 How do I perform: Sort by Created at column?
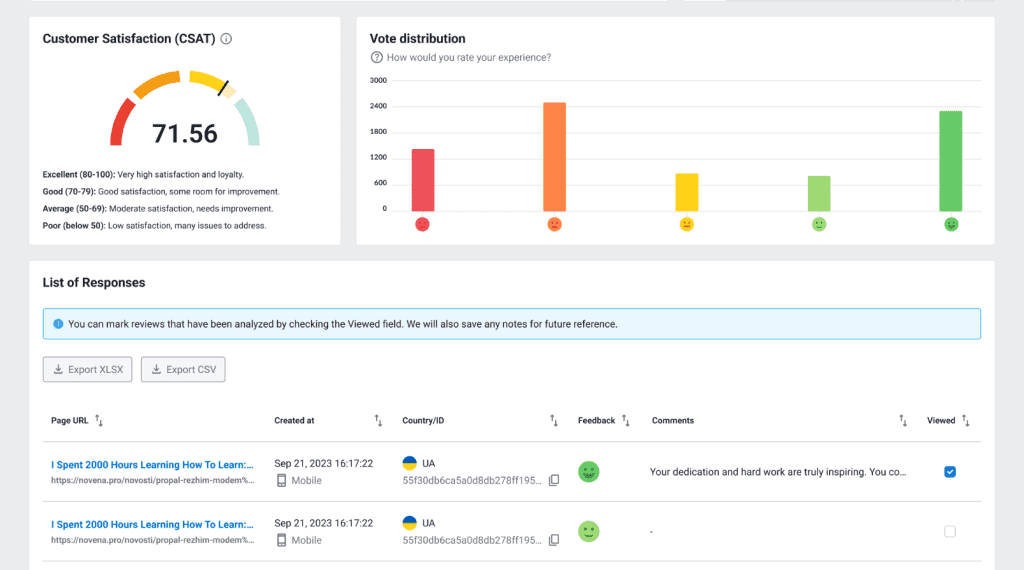tap(378, 420)
